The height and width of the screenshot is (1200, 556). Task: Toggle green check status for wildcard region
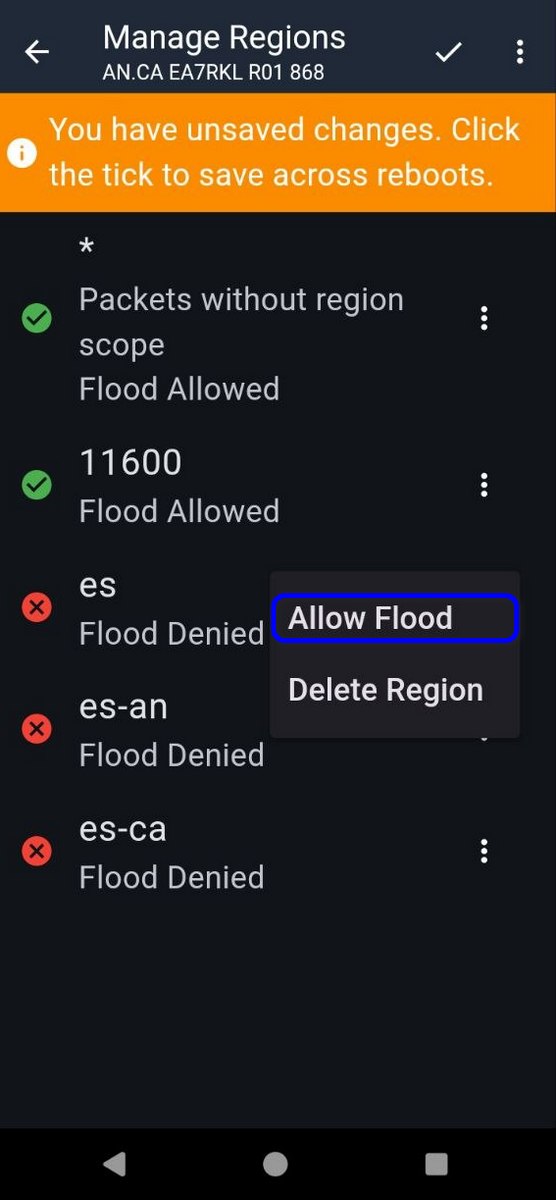pos(37,319)
